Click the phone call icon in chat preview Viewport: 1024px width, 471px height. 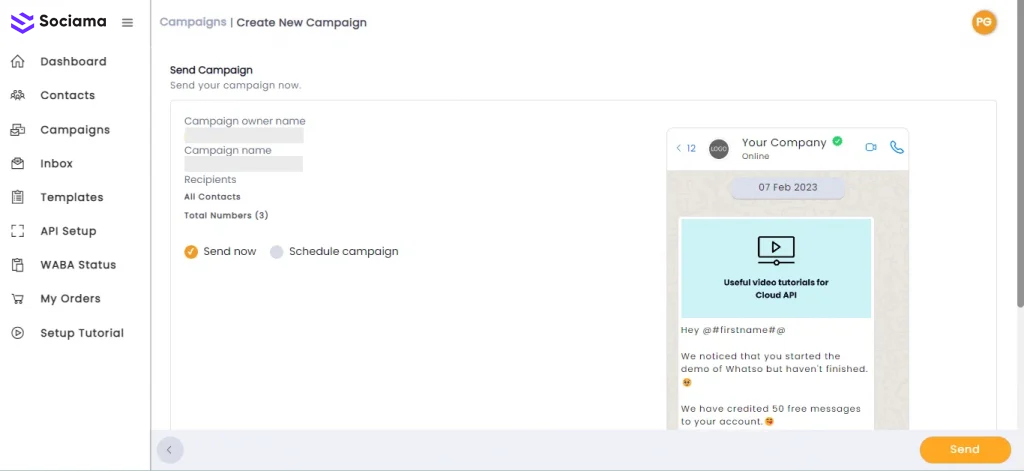coord(896,148)
